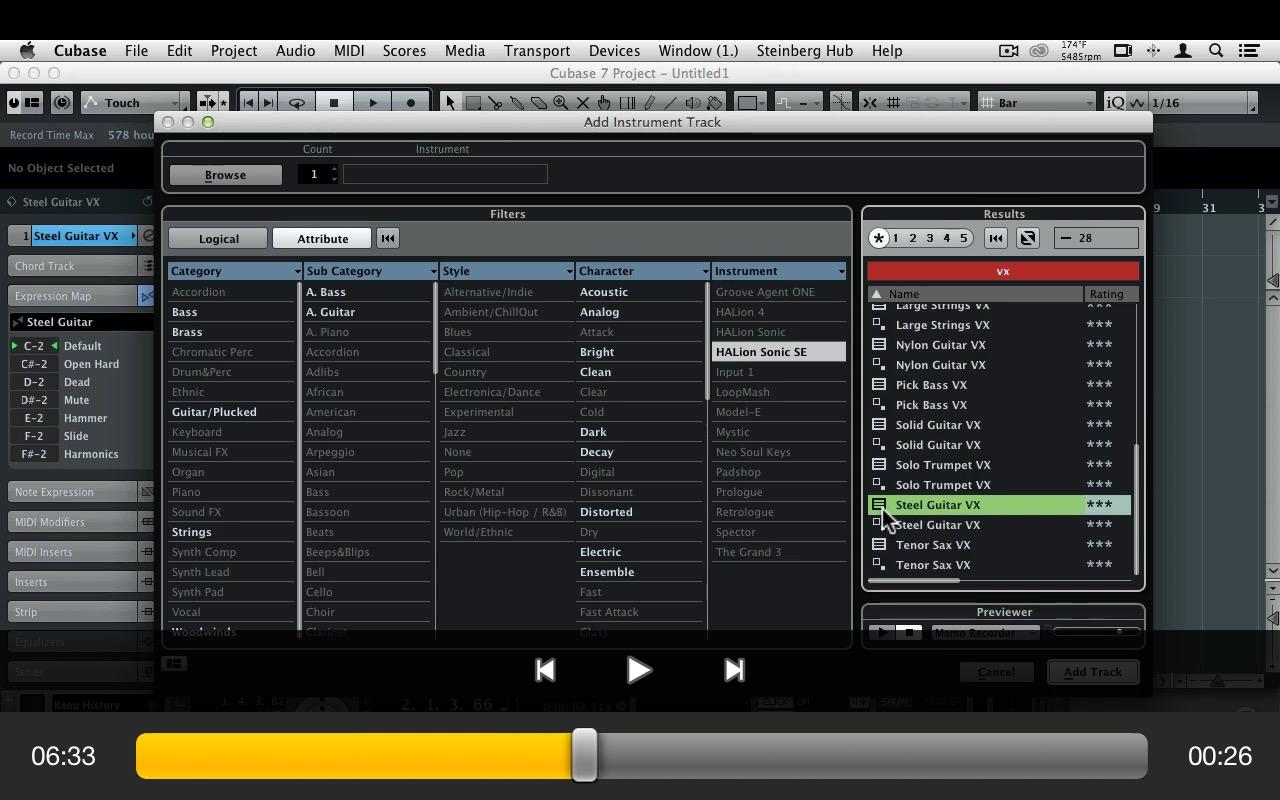Click the iQ quantize icon
This screenshot has width=1280, height=800.
click(x=1116, y=102)
